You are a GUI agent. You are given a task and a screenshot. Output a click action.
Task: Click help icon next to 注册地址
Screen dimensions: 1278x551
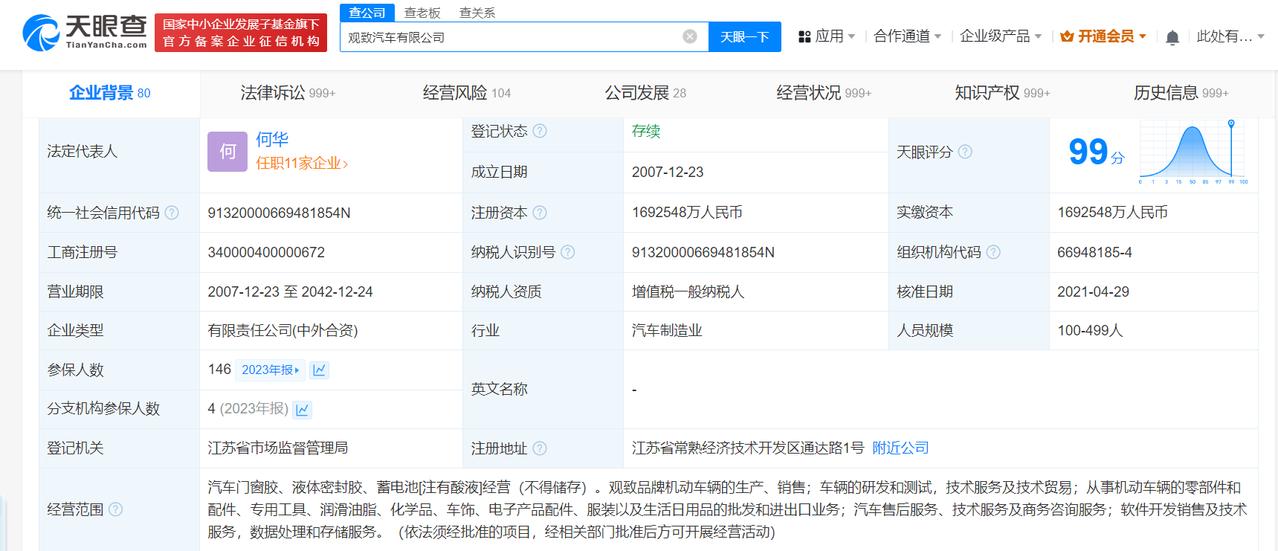(x=540, y=449)
